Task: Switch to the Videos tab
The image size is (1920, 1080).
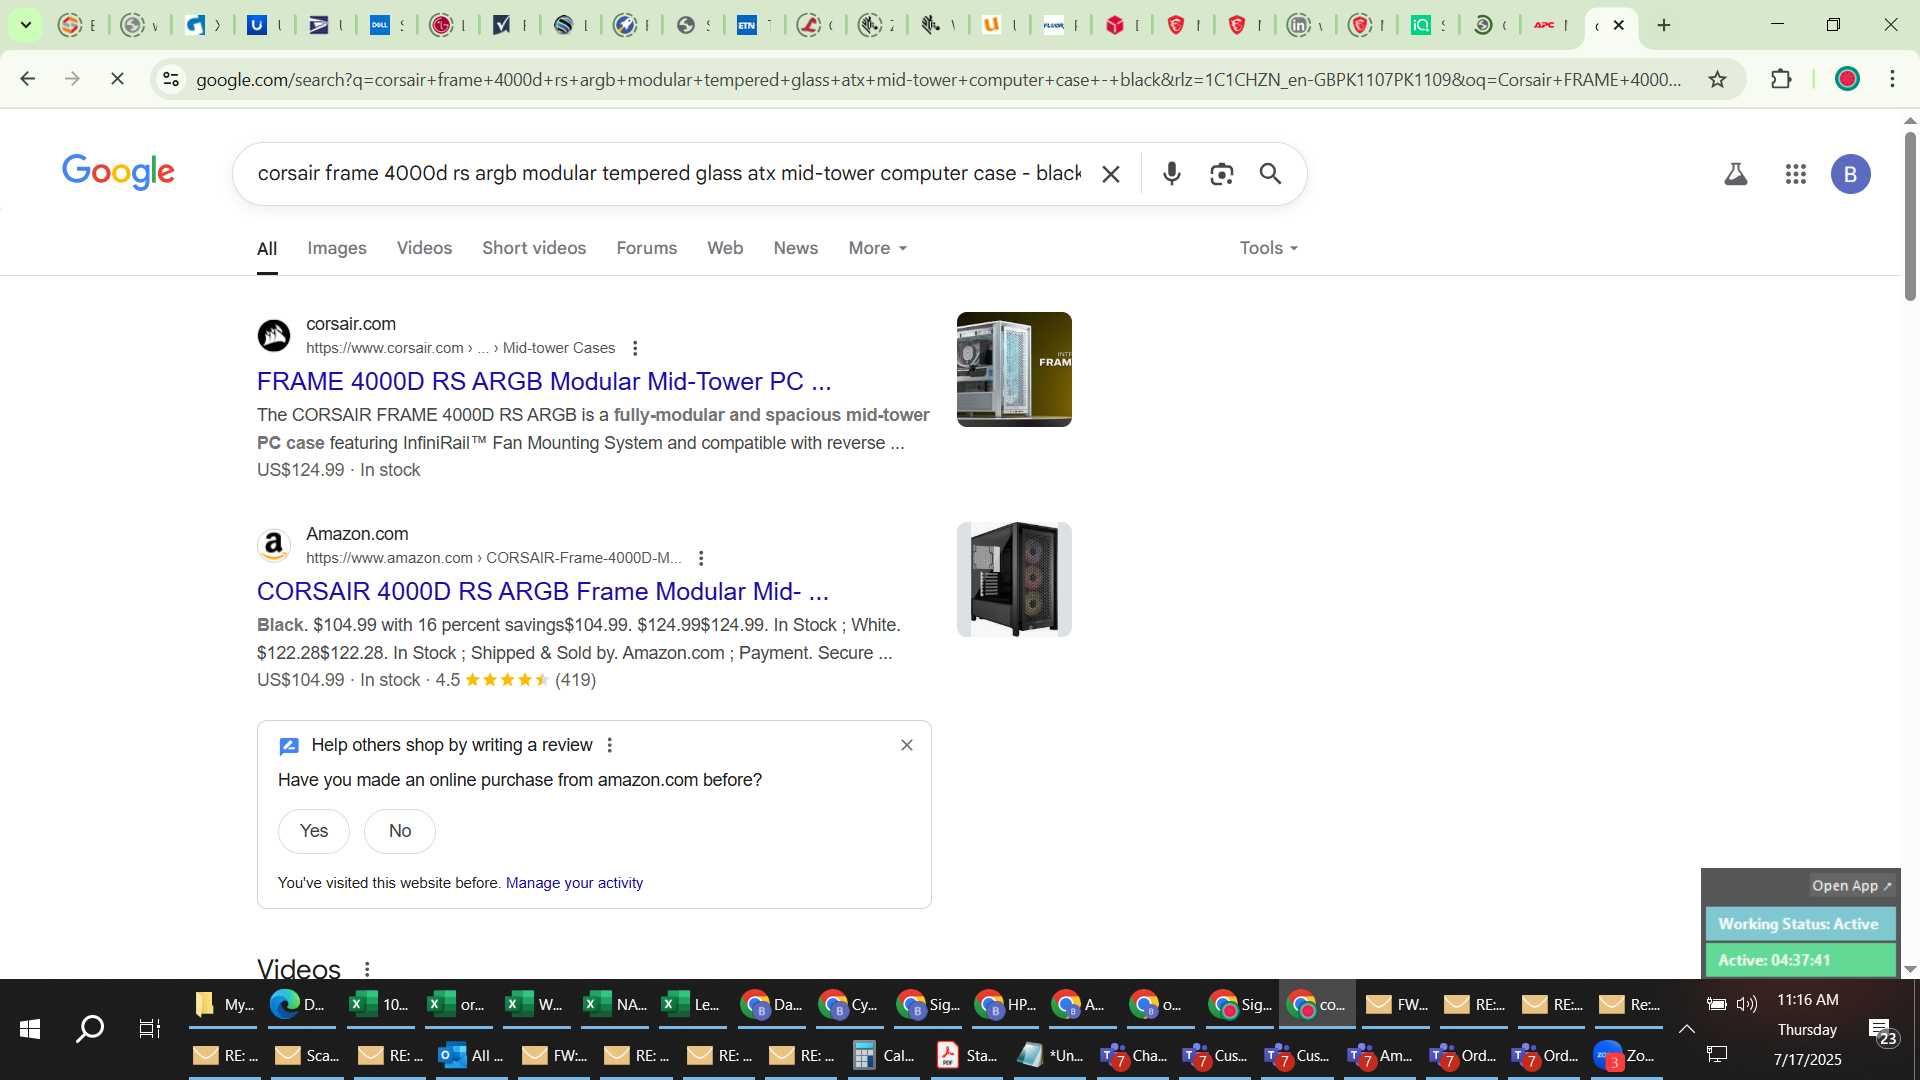Action: (424, 248)
